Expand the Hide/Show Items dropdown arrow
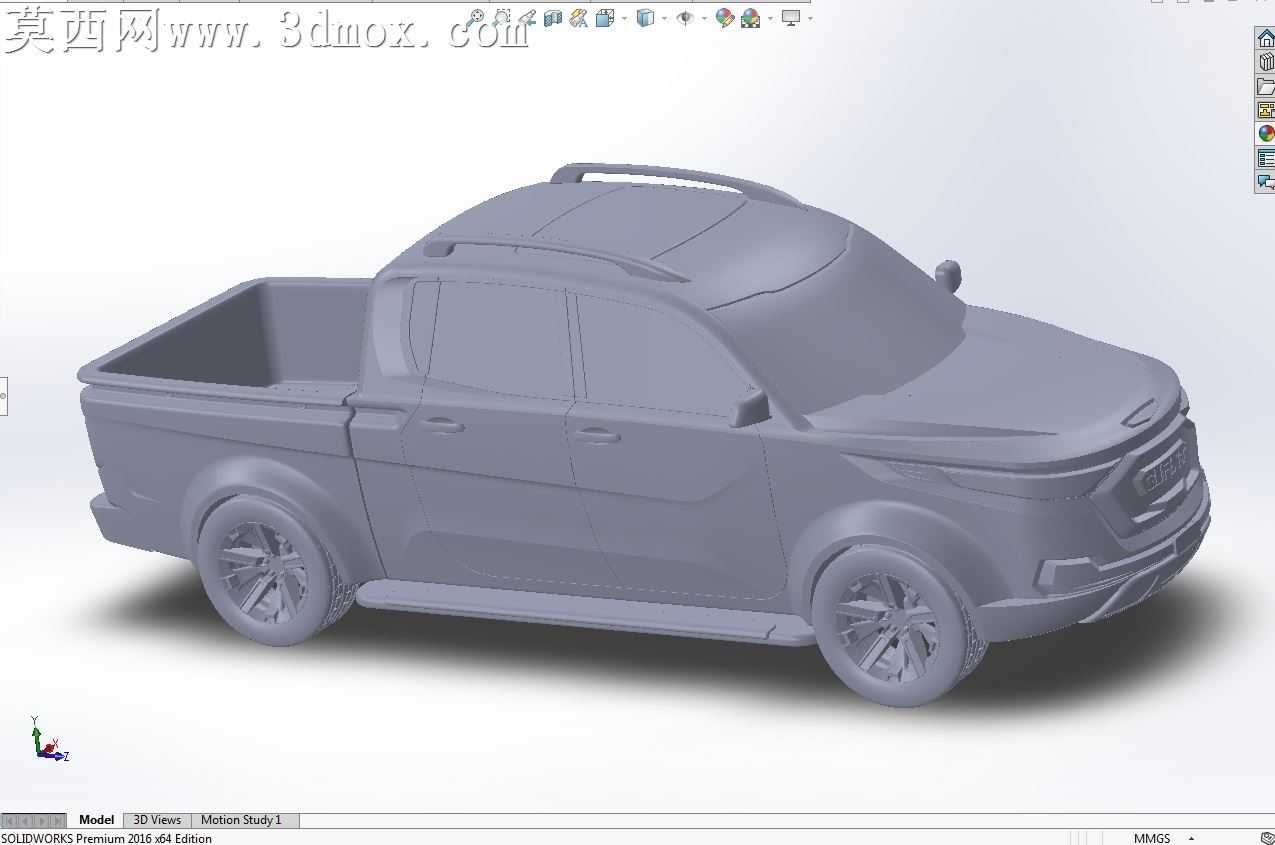 pos(704,18)
